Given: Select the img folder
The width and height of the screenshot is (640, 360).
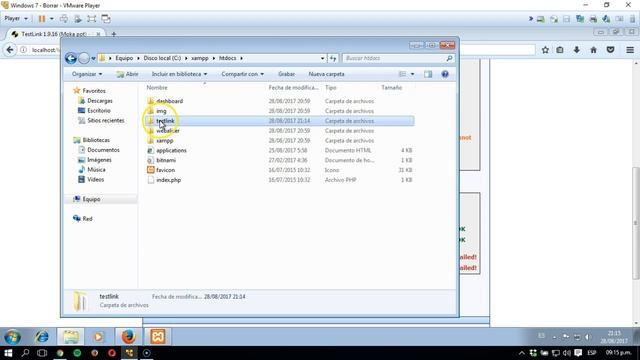Looking at the screenshot, I should coord(161,111).
